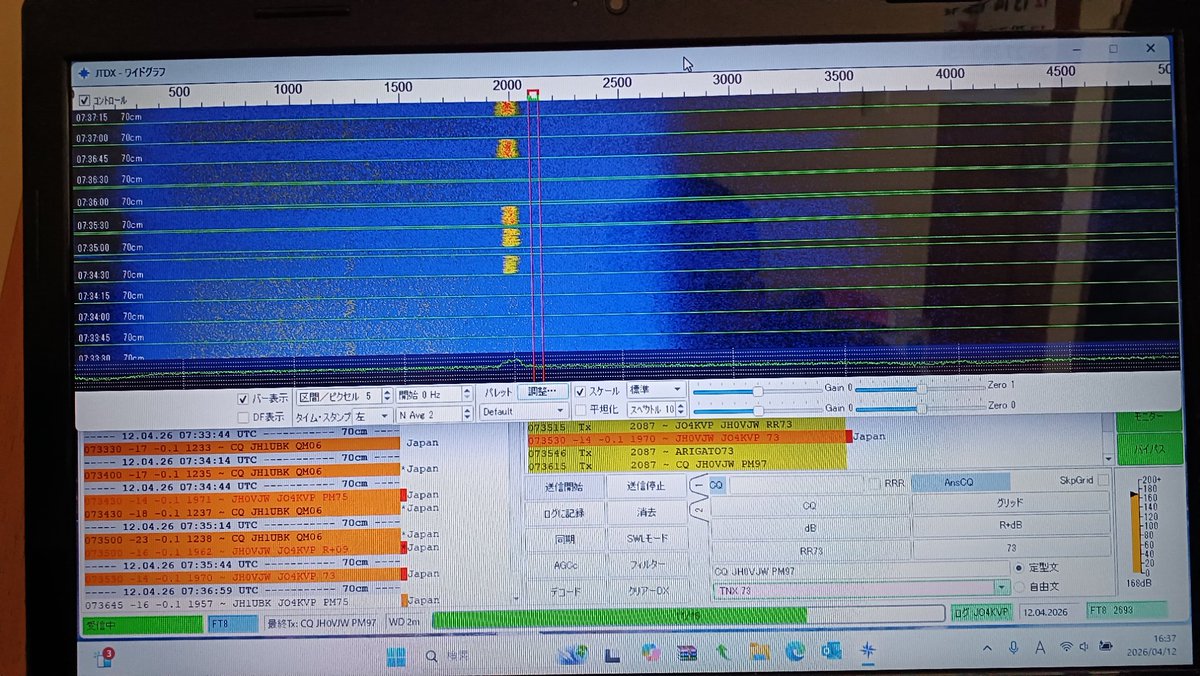Open the Edge browser taskbar icon
Image resolution: width=1200 pixels, height=676 pixels.
pos(795,652)
